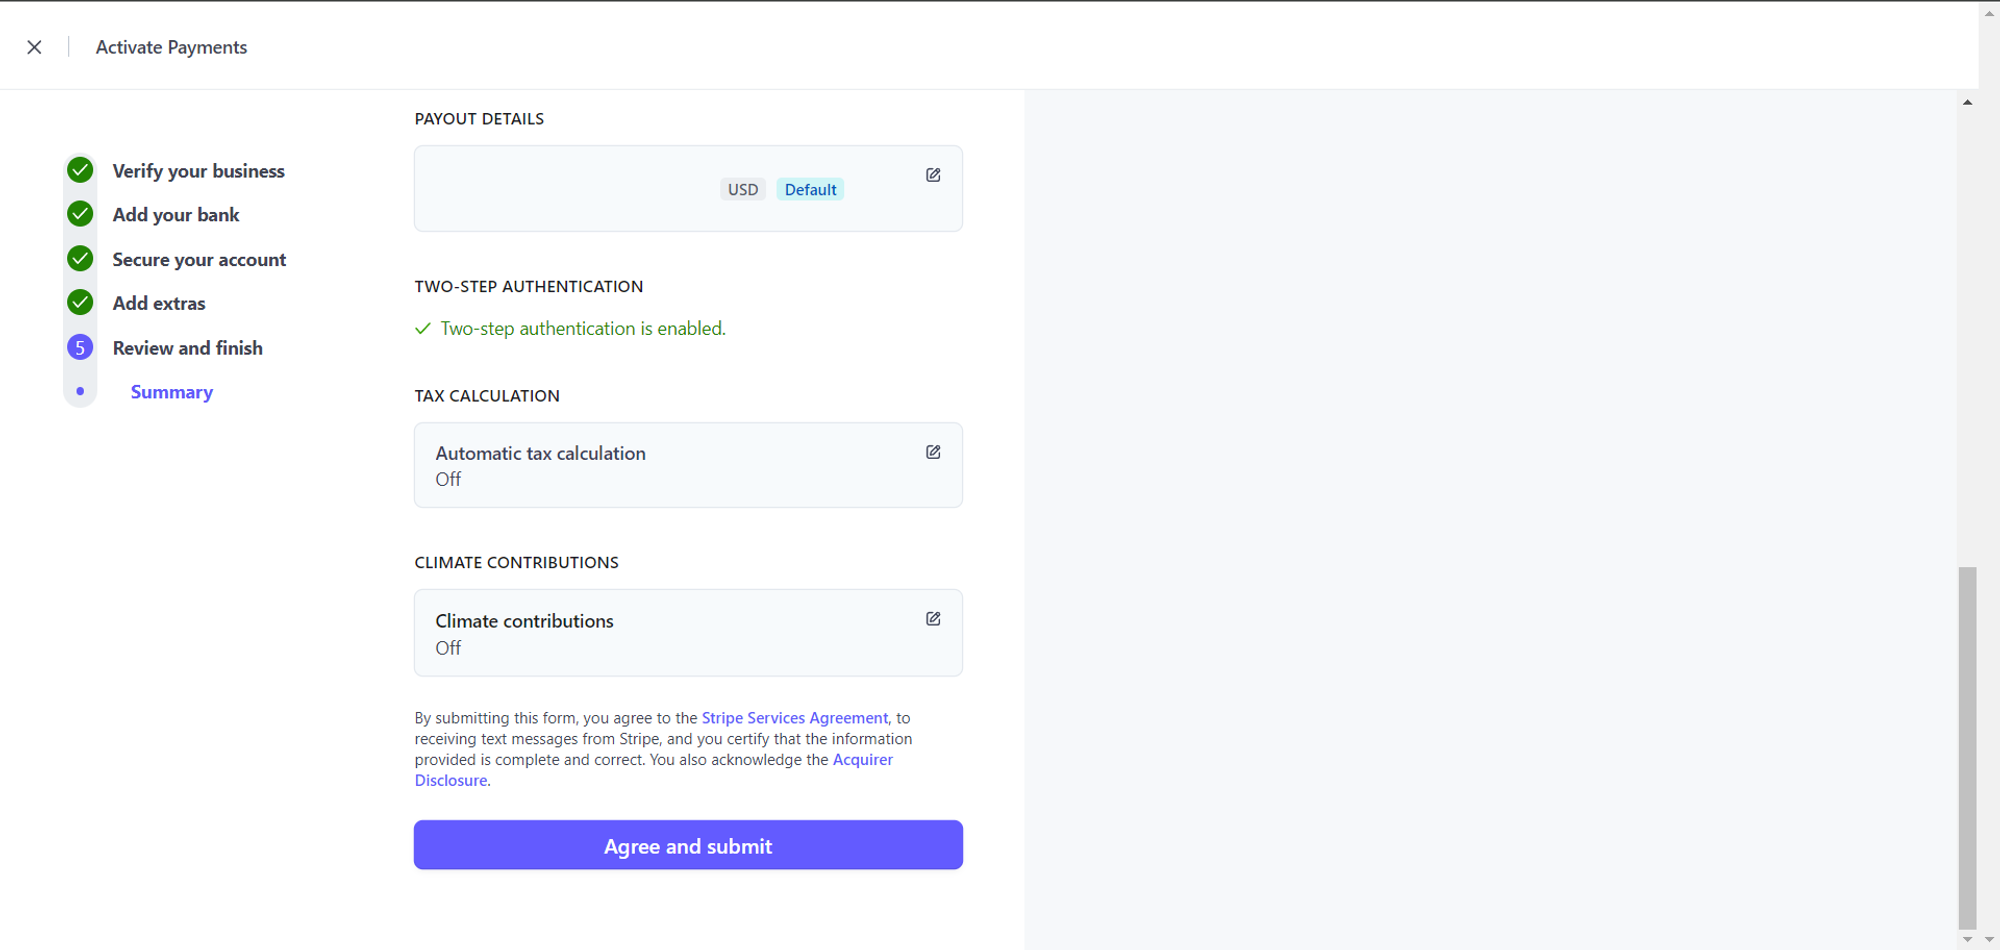Image resolution: width=2000 pixels, height=950 pixels.
Task: Click the green check beside Verify your business
Action: click(80, 170)
